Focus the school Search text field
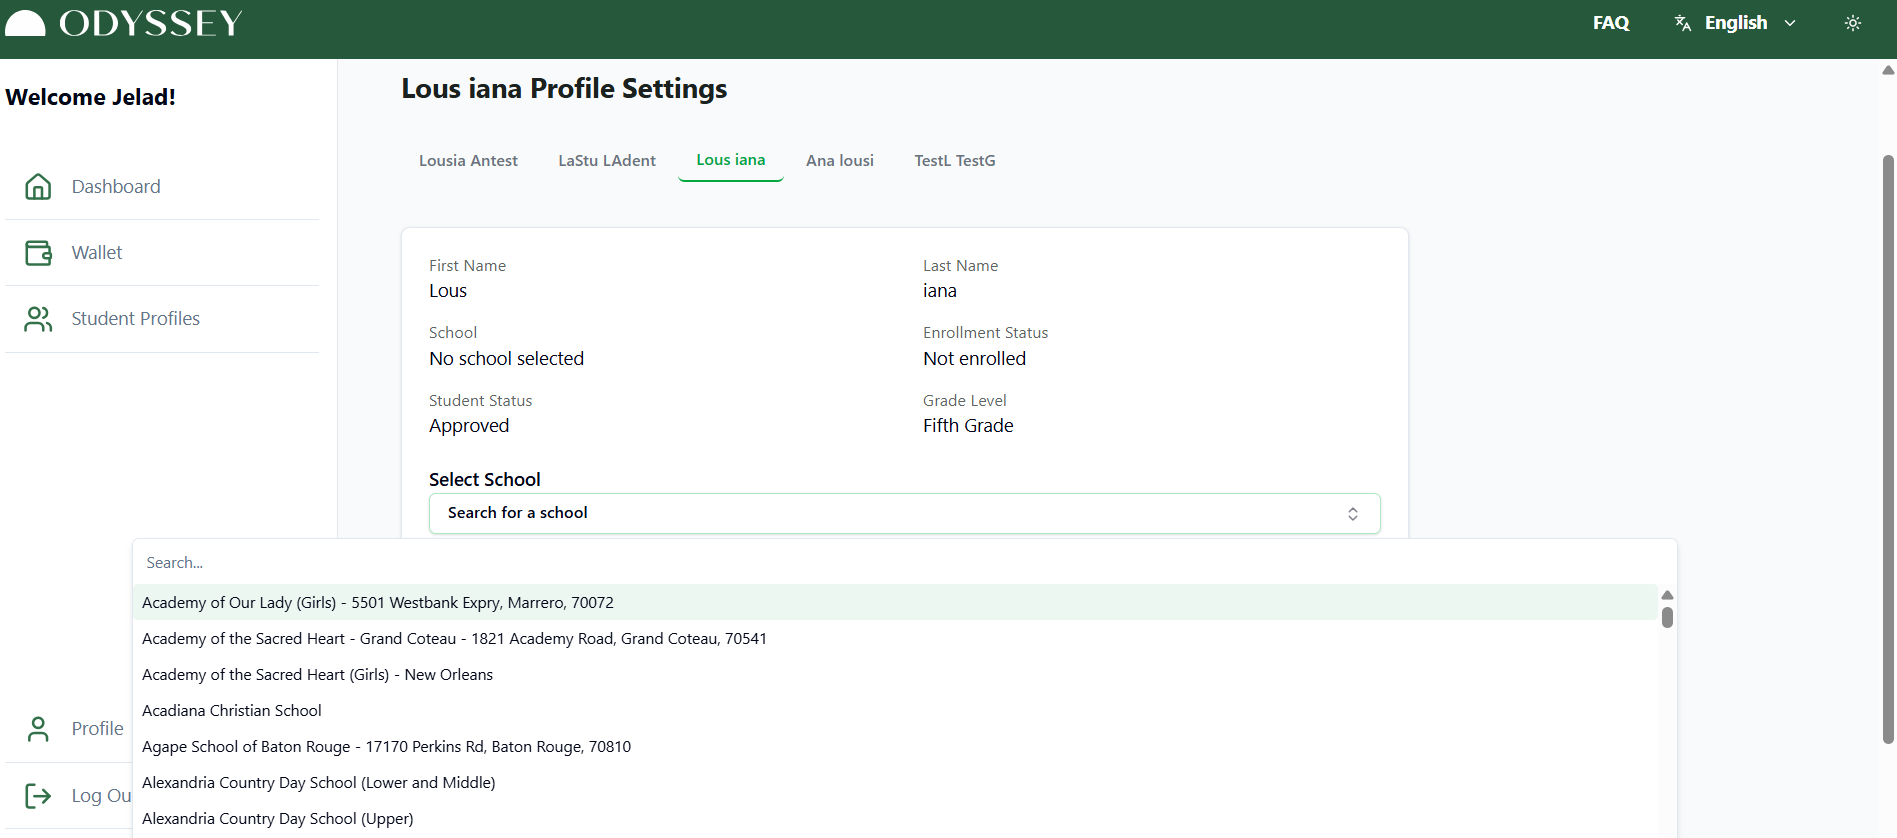Screen dimensions: 1897x838 [900, 563]
